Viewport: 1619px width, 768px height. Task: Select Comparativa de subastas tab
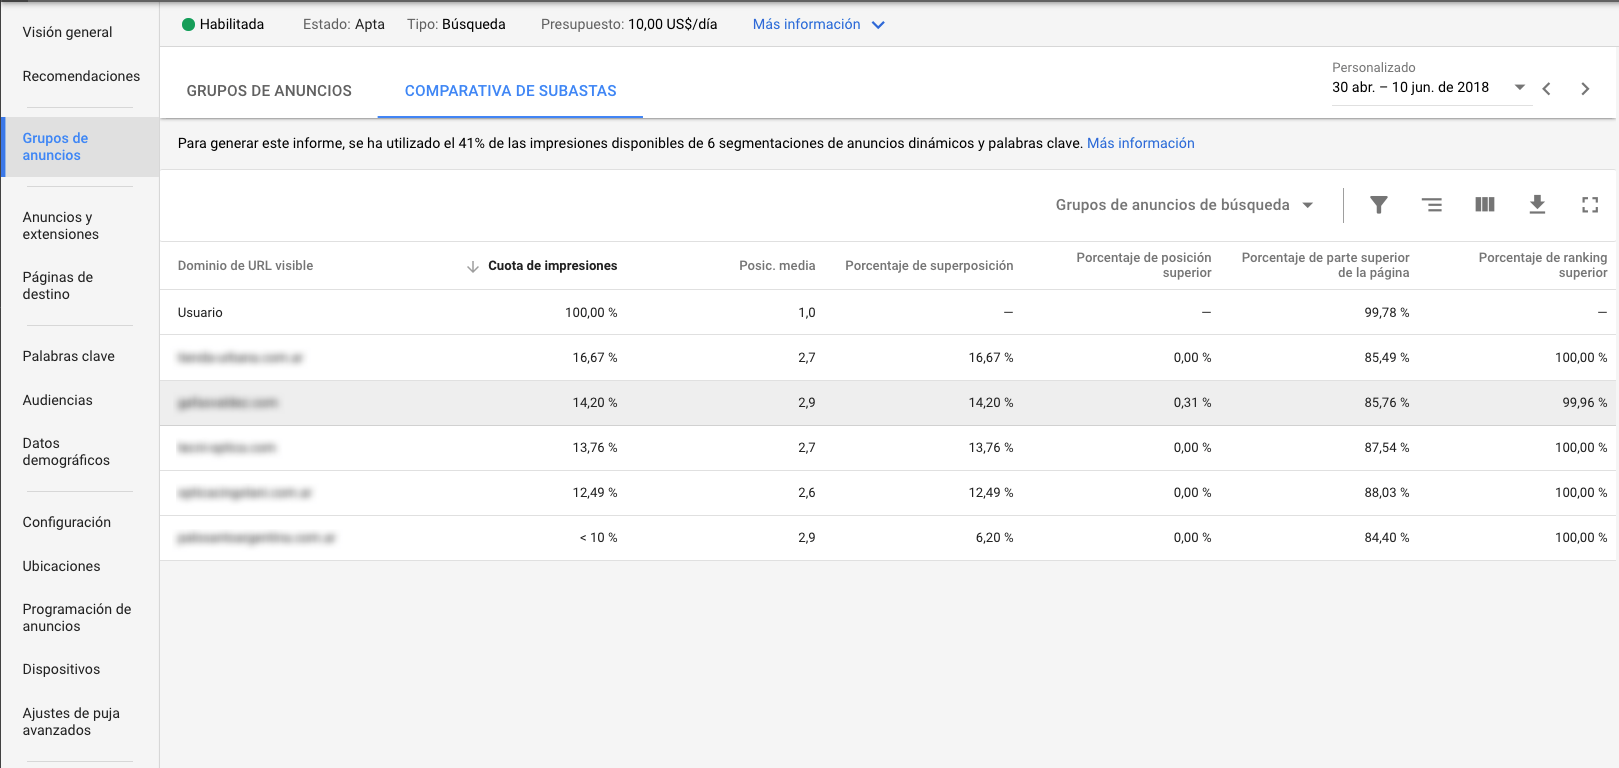[510, 91]
